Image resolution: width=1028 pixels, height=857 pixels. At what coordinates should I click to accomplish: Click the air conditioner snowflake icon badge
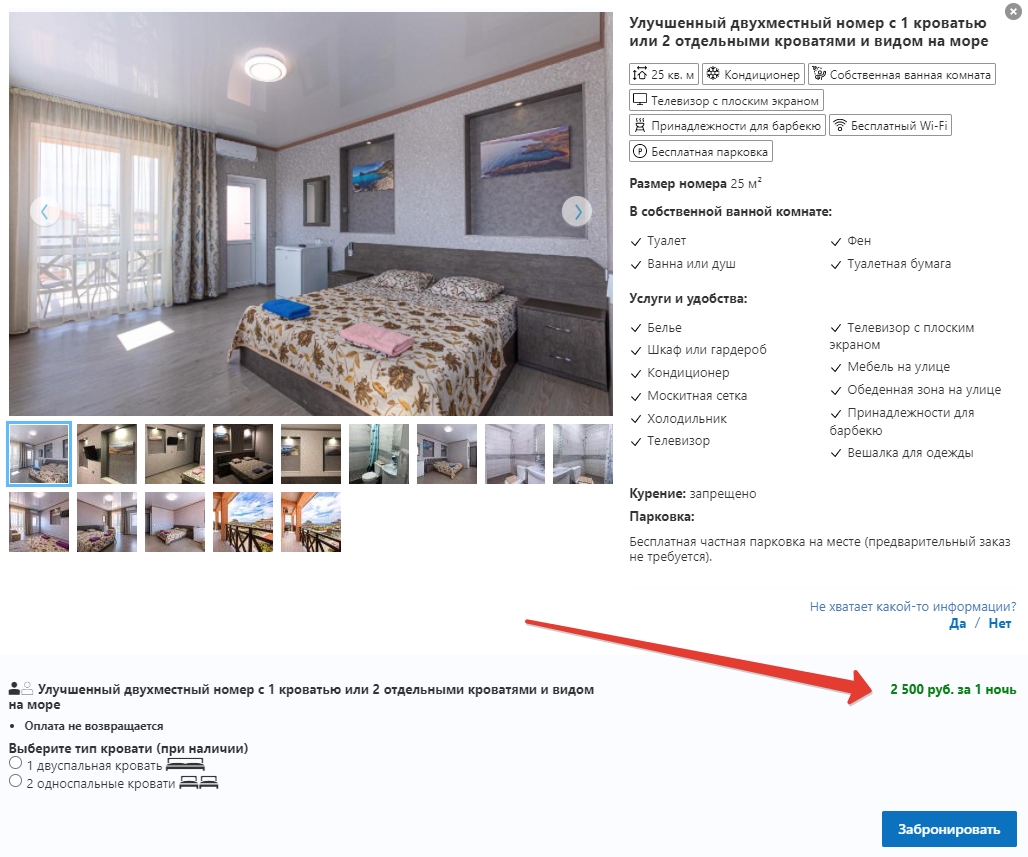tap(753, 74)
